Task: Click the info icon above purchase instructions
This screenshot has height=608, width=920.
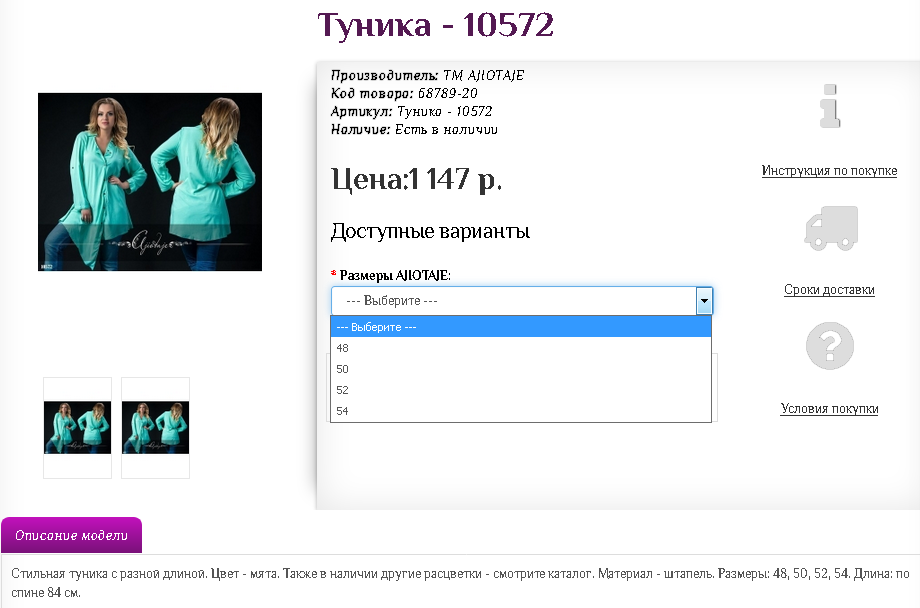Action: [x=830, y=106]
